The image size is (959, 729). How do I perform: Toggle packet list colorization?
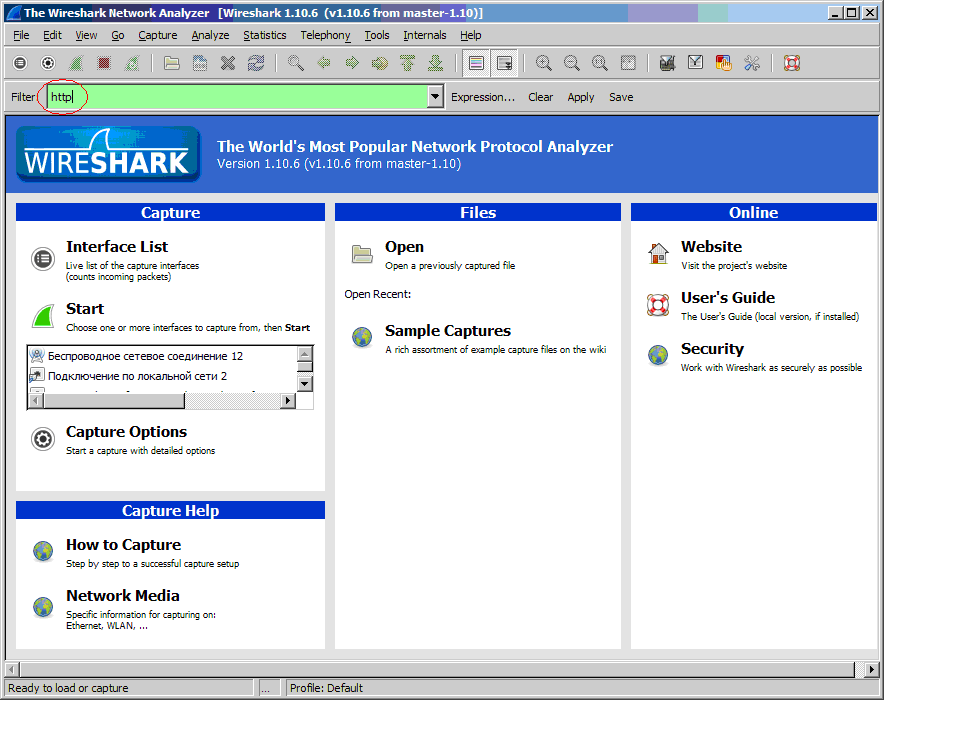(476, 63)
